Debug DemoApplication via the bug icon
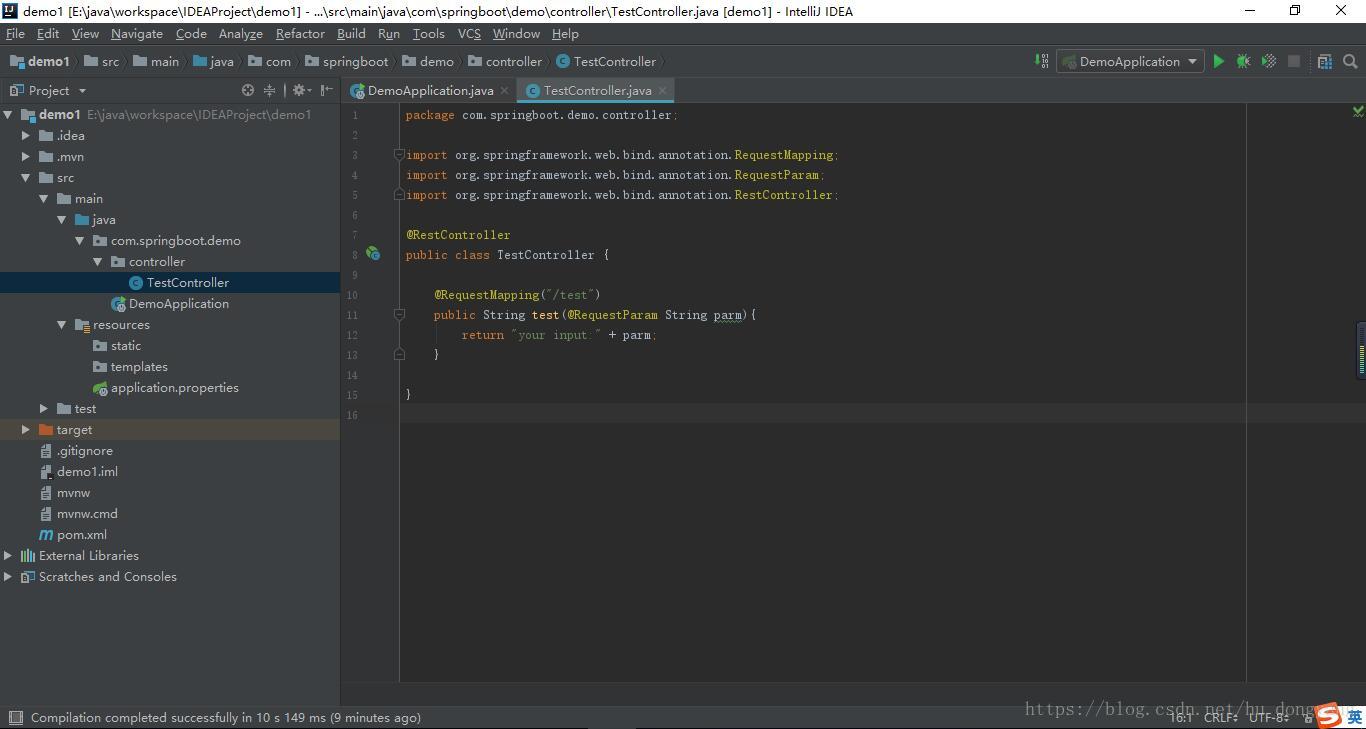This screenshot has width=1366, height=729. click(1243, 61)
